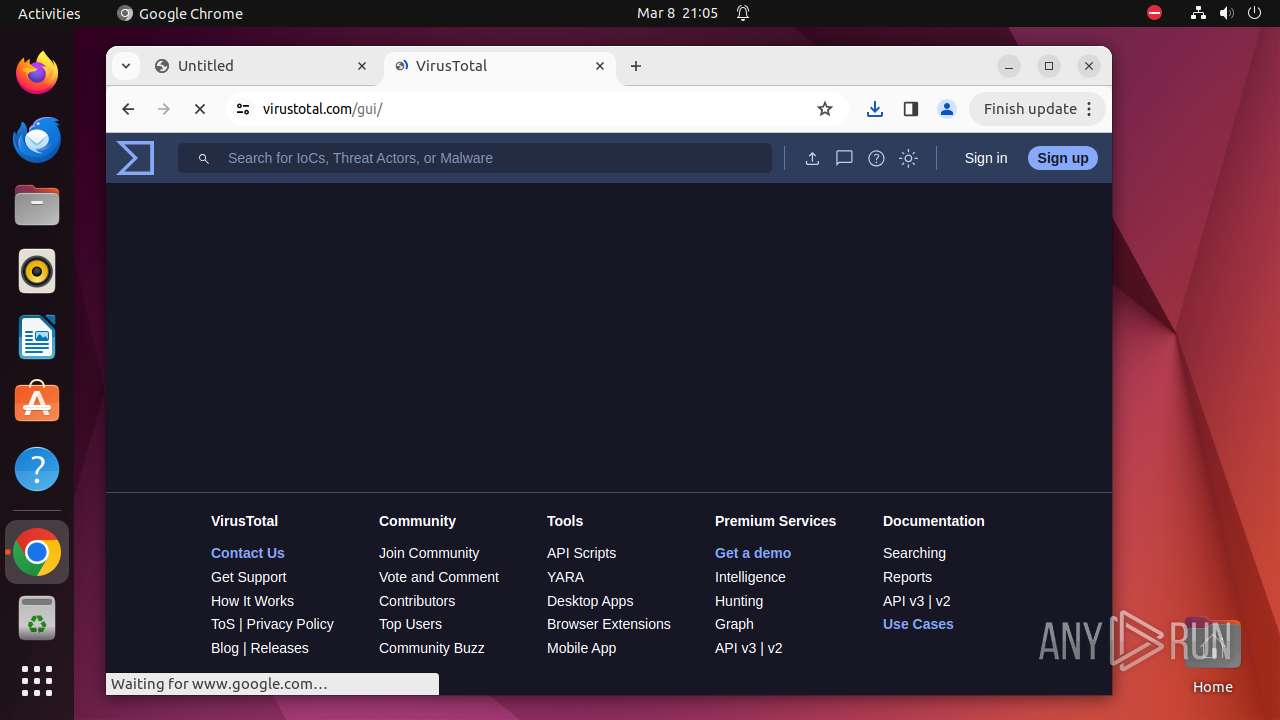The height and width of the screenshot is (720, 1280).
Task: Open Browser Extensions link
Action: pyautogui.click(x=609, y=624)
